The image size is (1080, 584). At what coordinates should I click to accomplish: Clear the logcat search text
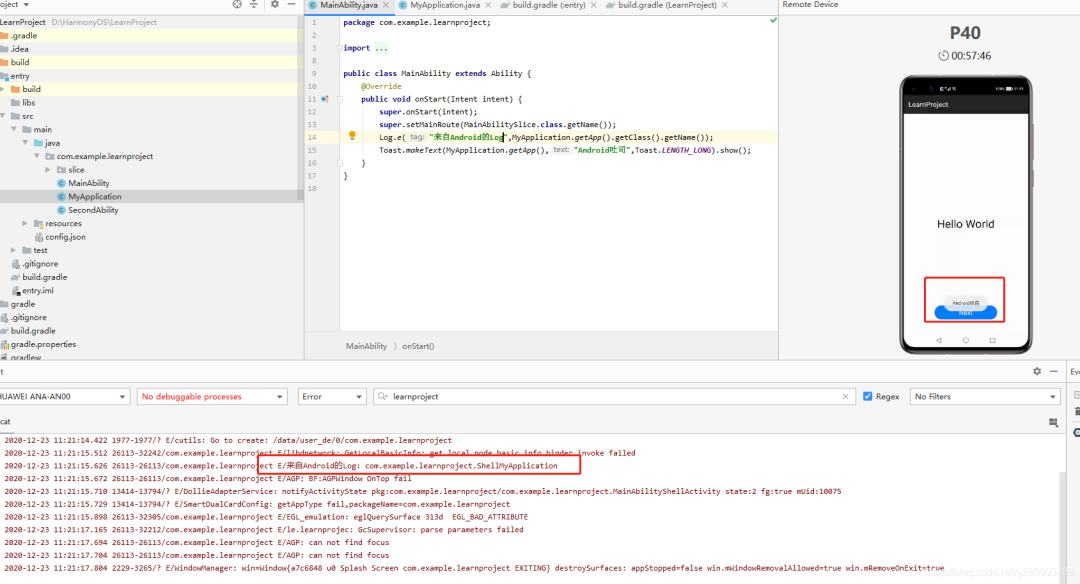pos(845,397)
